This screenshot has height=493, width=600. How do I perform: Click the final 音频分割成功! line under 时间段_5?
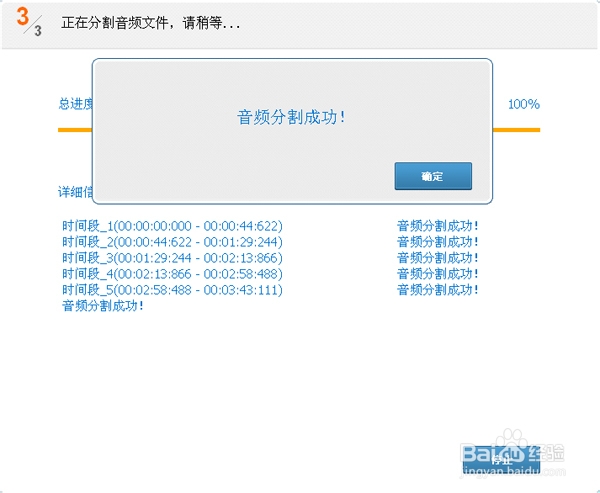[x=103, y=306]
